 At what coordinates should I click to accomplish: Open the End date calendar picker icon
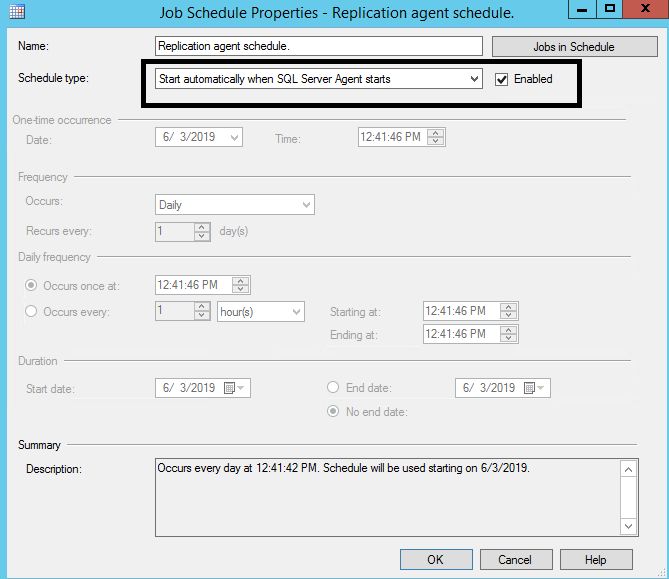tap(534, 388)
